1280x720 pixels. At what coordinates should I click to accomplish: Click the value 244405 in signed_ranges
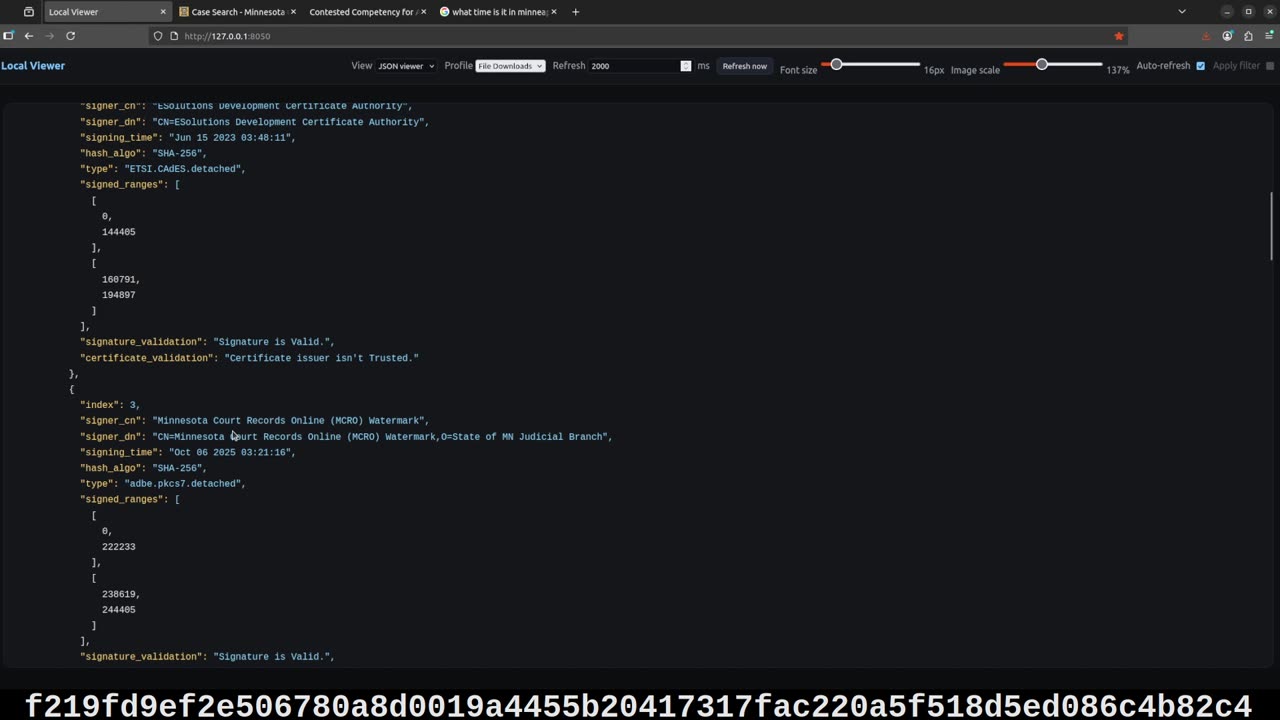pyautogui.click(x=118, y=610)
